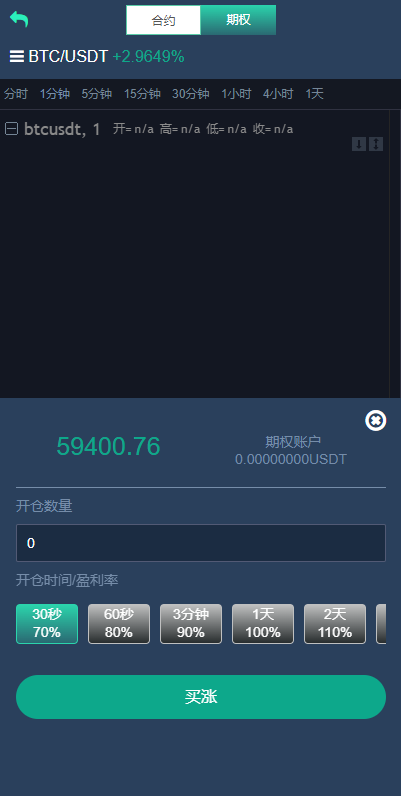This screenshot has width=401, height=796.
Task: Open the BTC/USDT pair selector
Action: (68, 56)
